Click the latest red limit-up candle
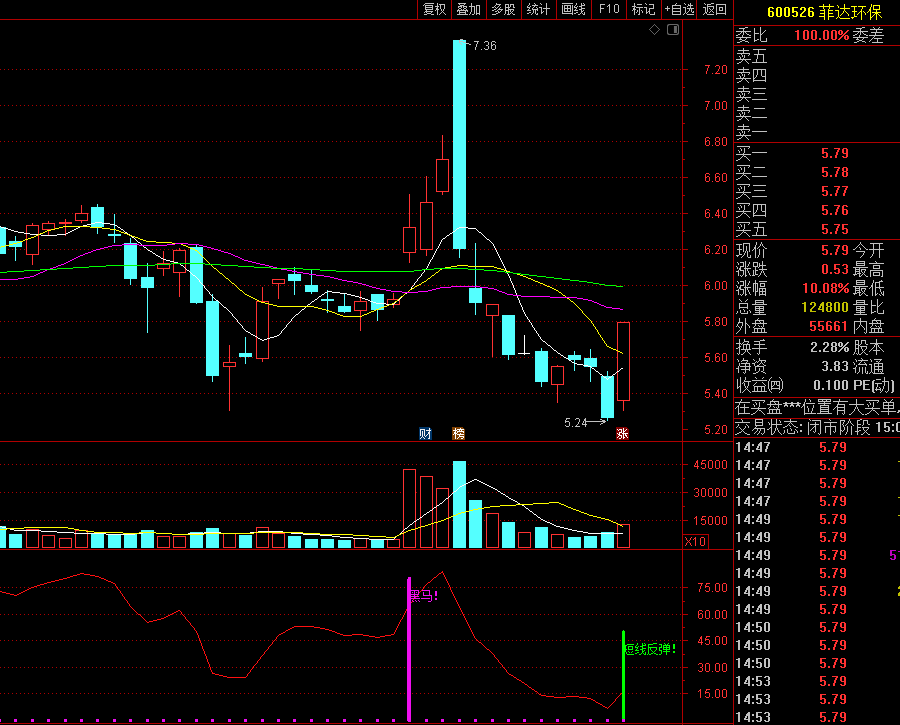 click(623, 361)
